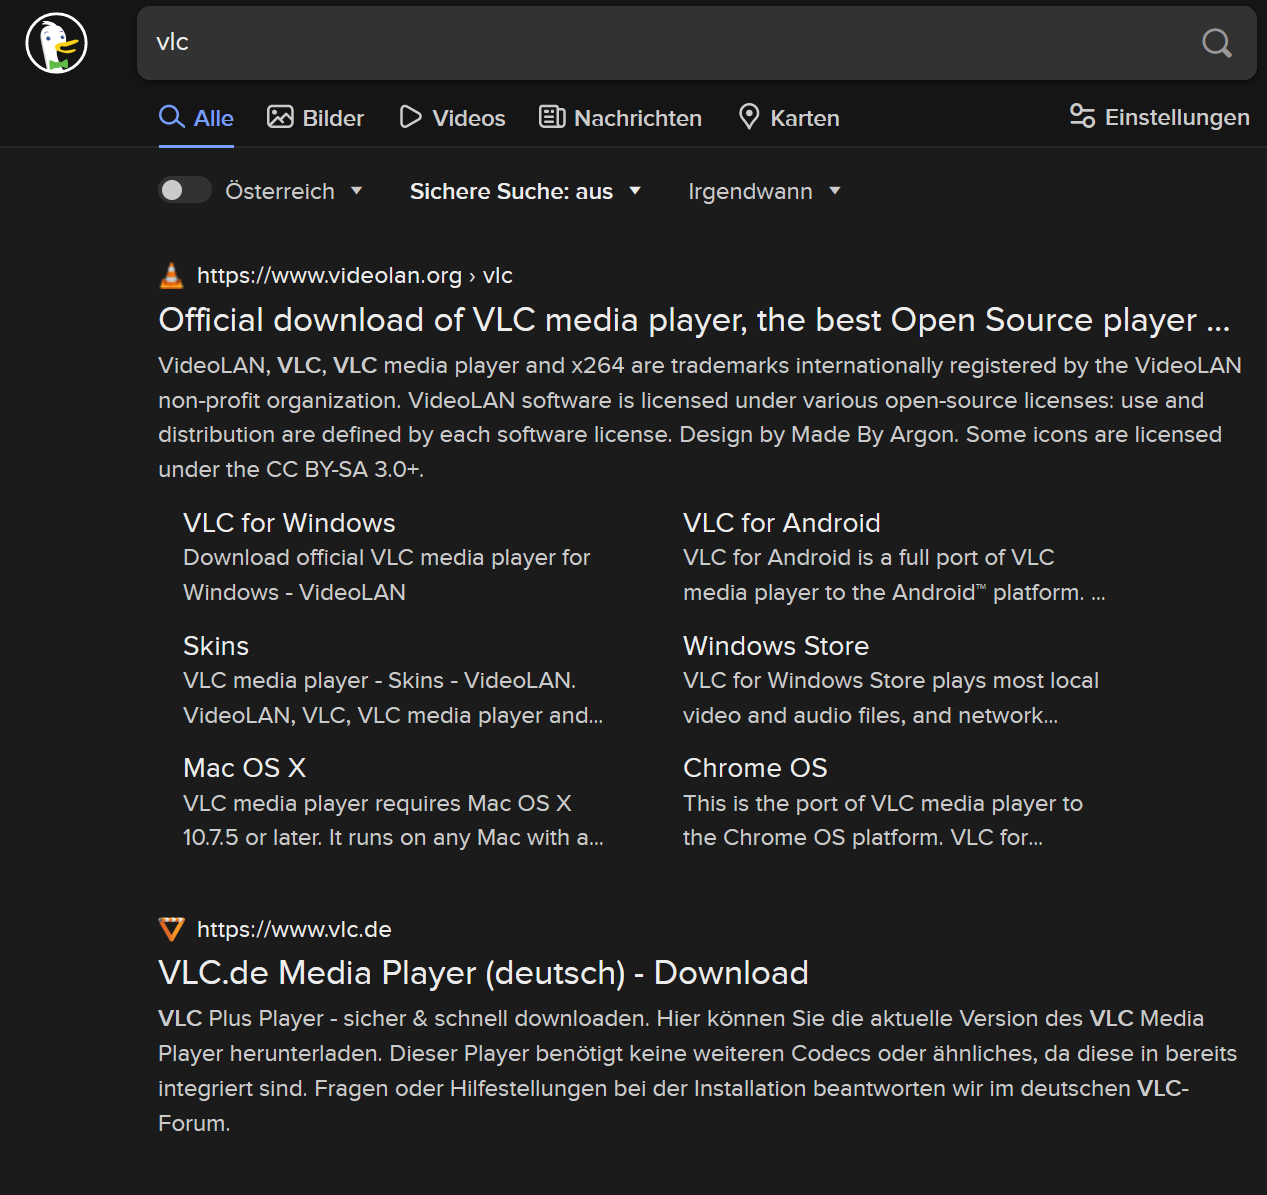1267x1195 pixels.
Task: Open Einstellungen settings menu
Action: click(x=1159, y=117)
